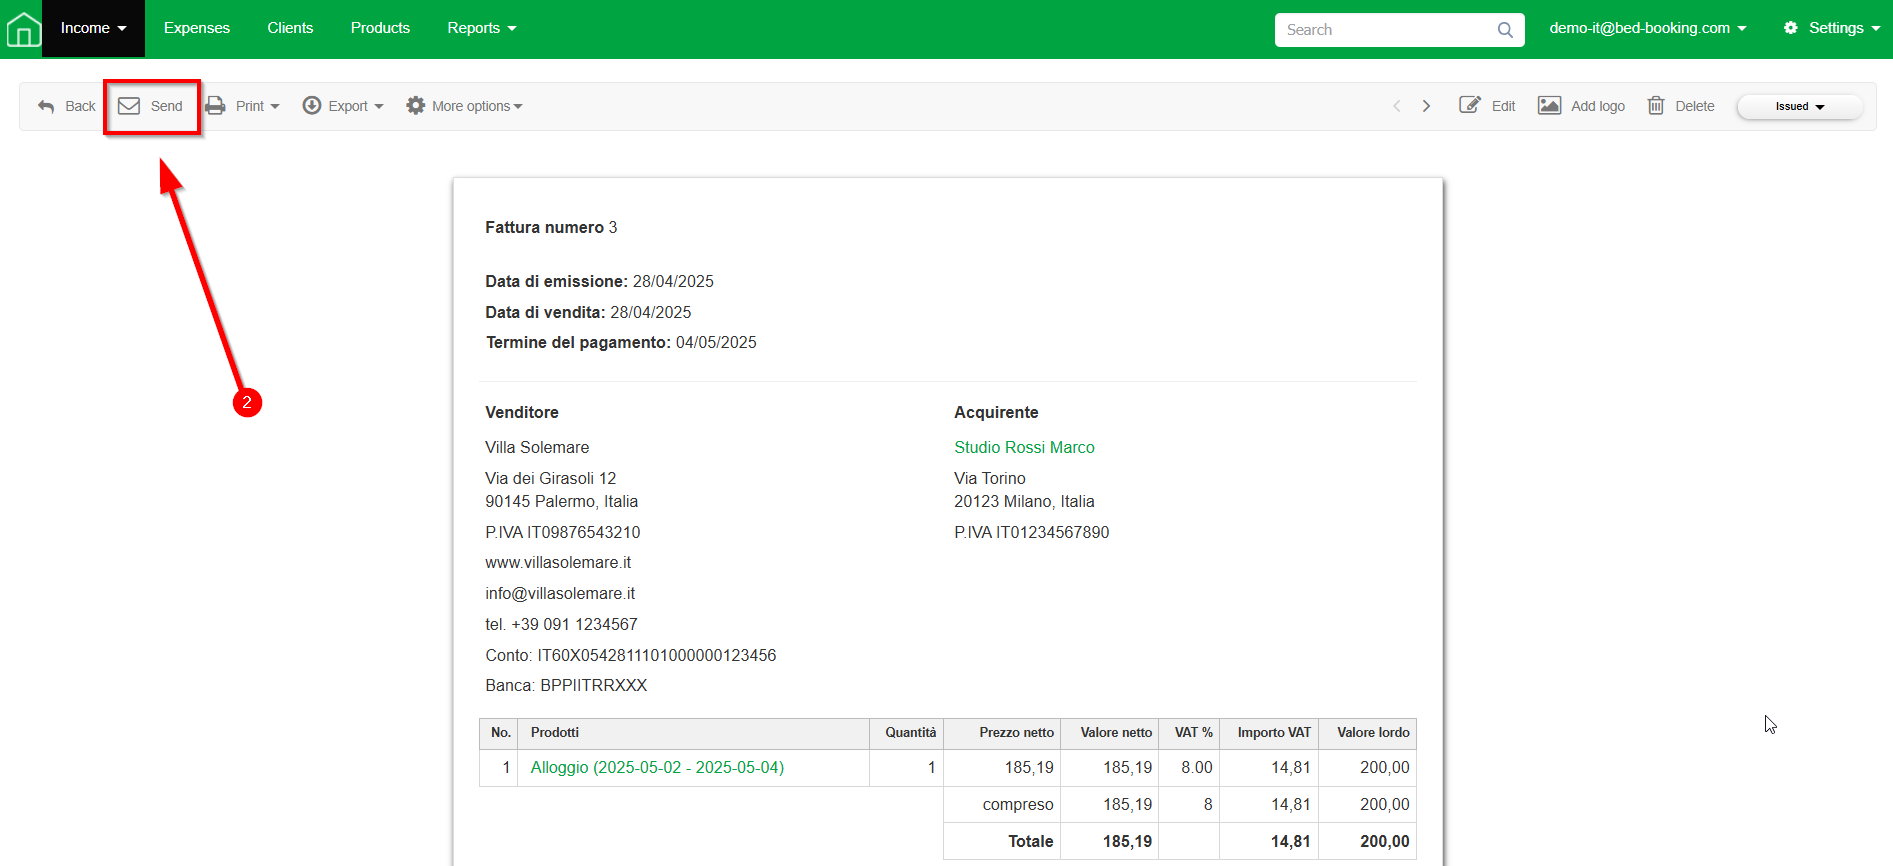Open the demo-it@bed-booking.com account menu
The height and width of the screenshot is (866, 1893).
click(1648, 28)
